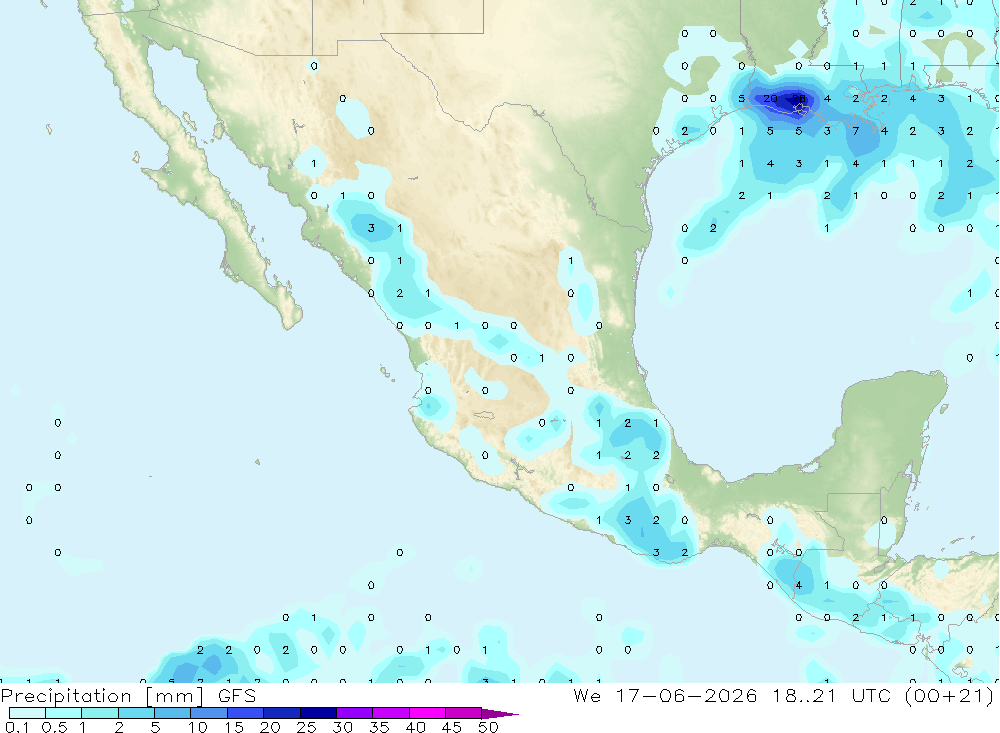Click the '0.1' legend scale label
Screen dimensions: 1000x733
tap(17, 727)
